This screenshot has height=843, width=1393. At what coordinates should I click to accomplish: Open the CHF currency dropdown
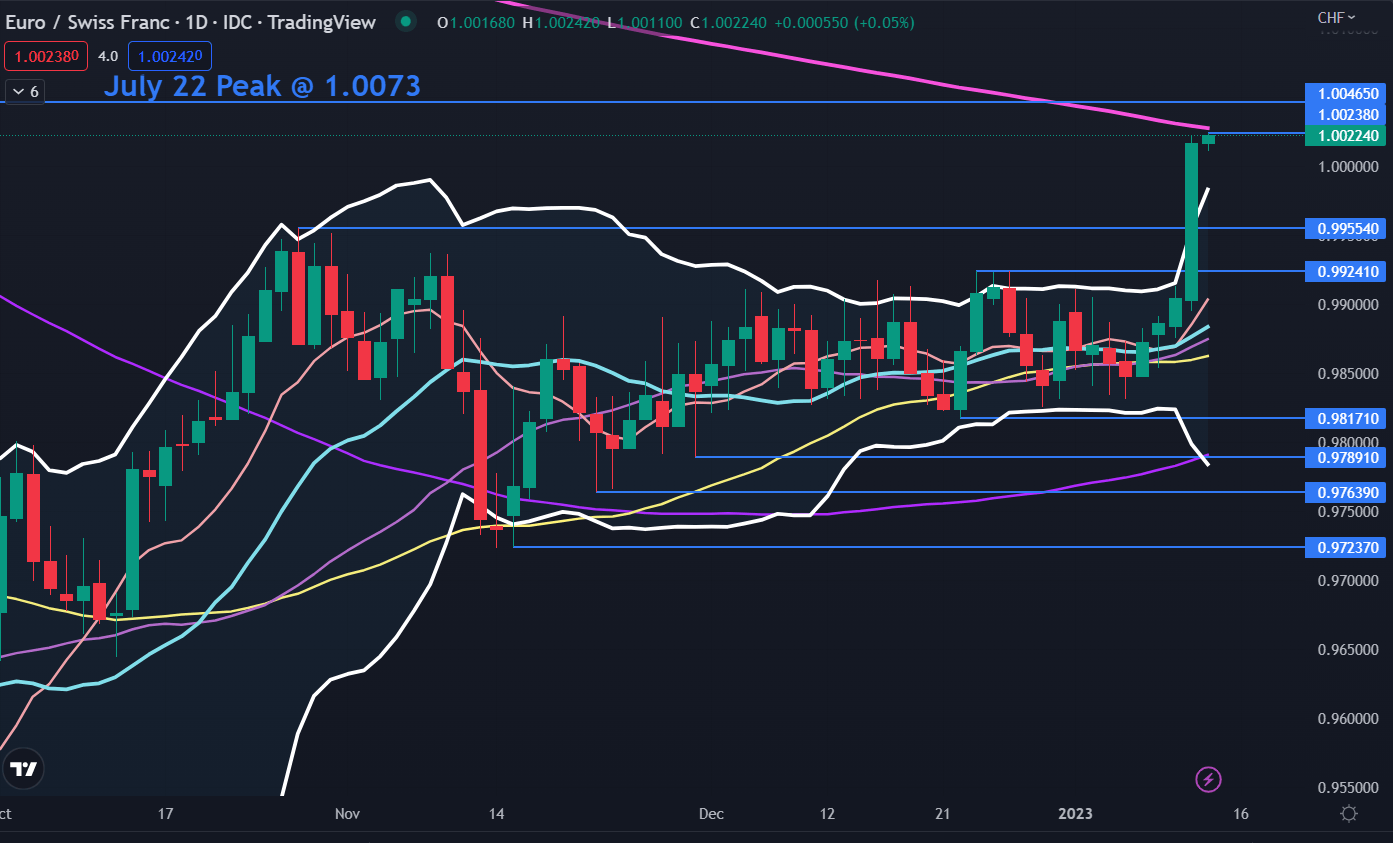click(1336, 17)
